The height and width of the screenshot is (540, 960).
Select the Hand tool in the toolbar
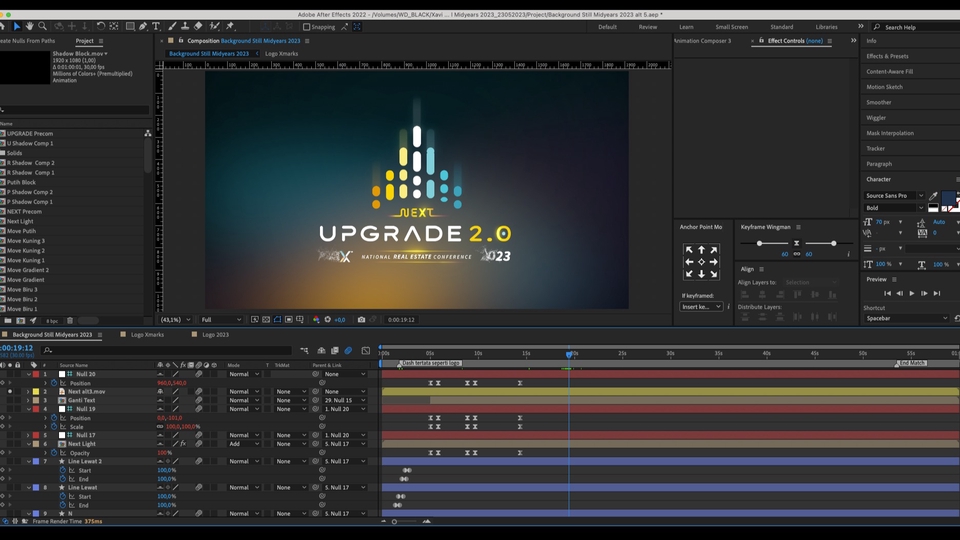click(x=29, y=26)
